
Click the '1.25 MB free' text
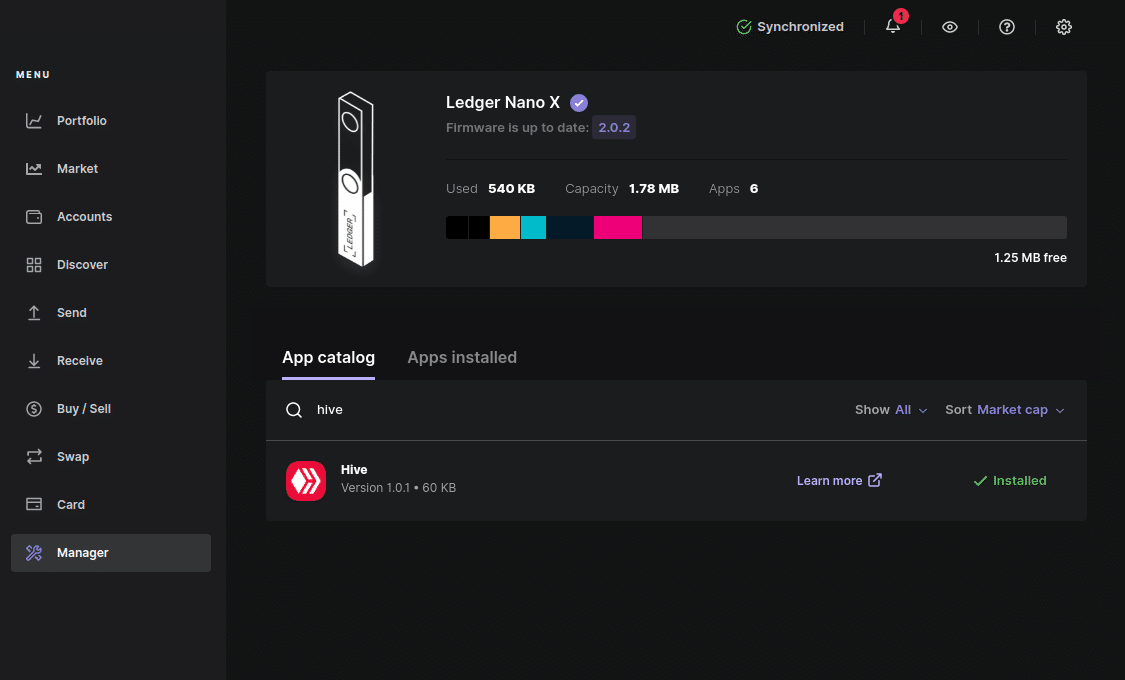[x=1030, y=258]
